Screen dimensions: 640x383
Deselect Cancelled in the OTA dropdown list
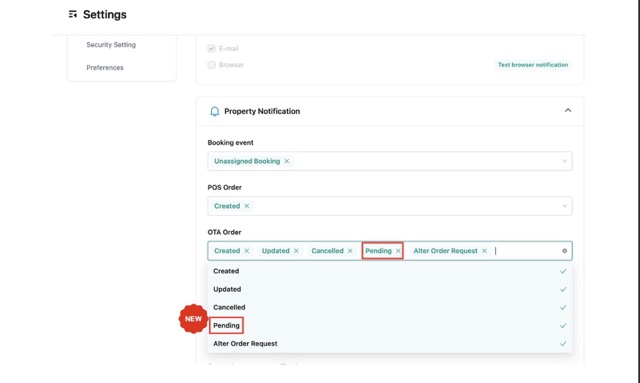pos(390,307)
